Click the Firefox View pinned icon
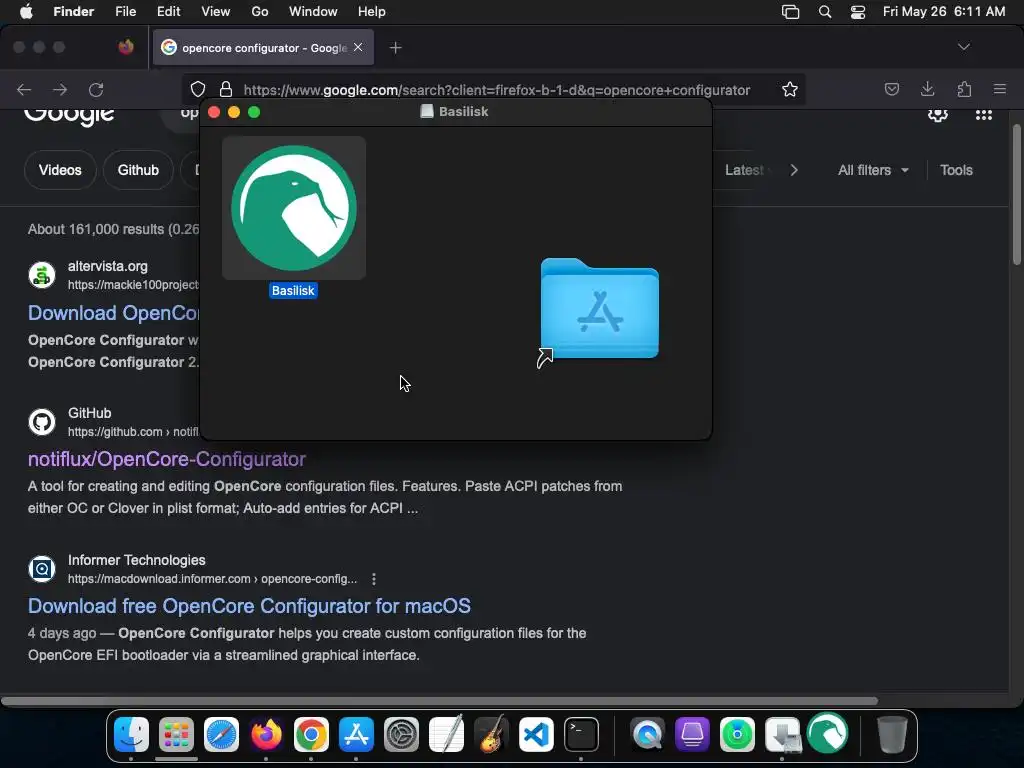Screen dimensions: 1024x768 pyautogui.click(x=126, y=47)
